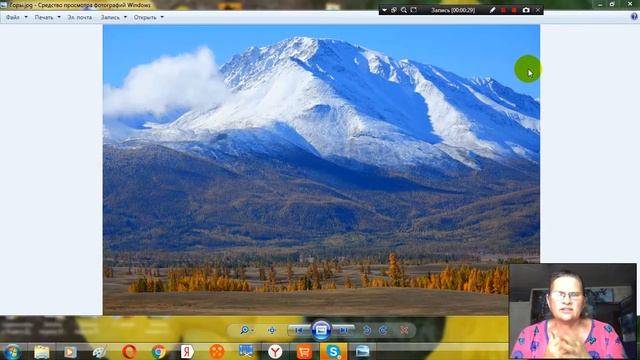
Task: Stop the screen recording
Action: click(514, 10)
